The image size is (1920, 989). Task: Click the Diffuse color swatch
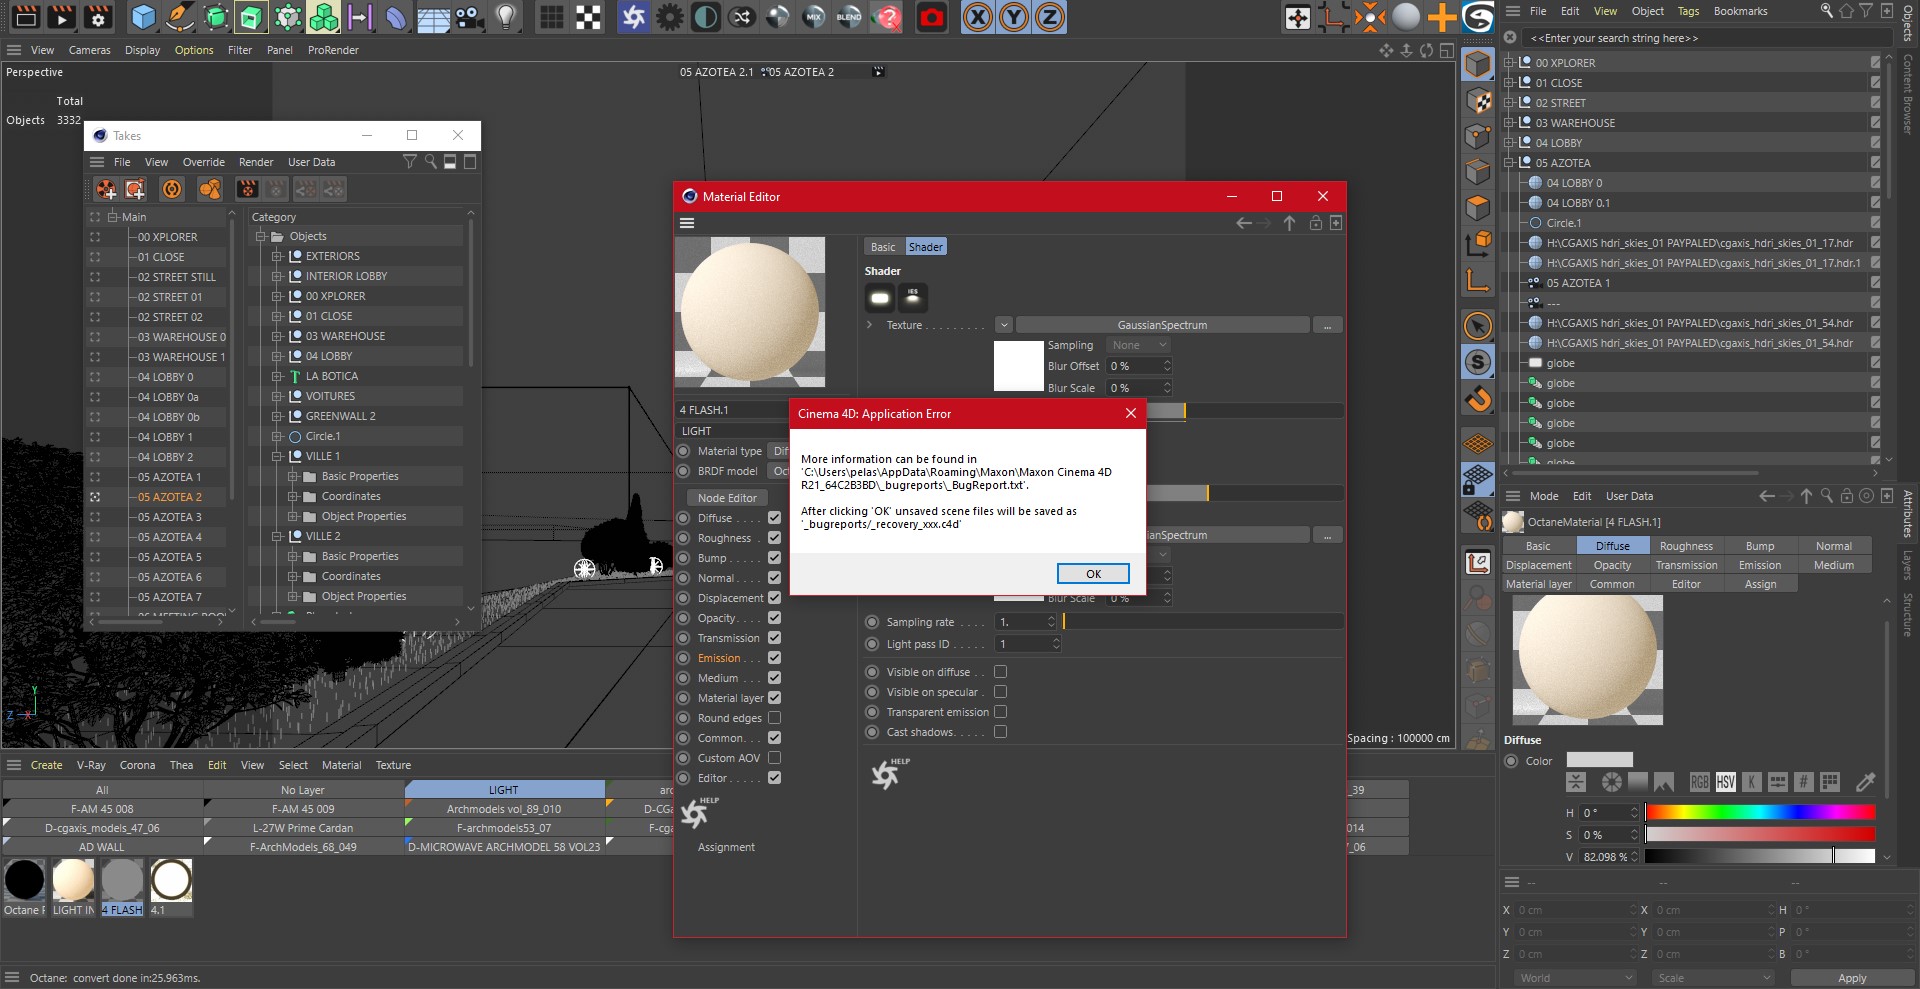[1599, 760]
